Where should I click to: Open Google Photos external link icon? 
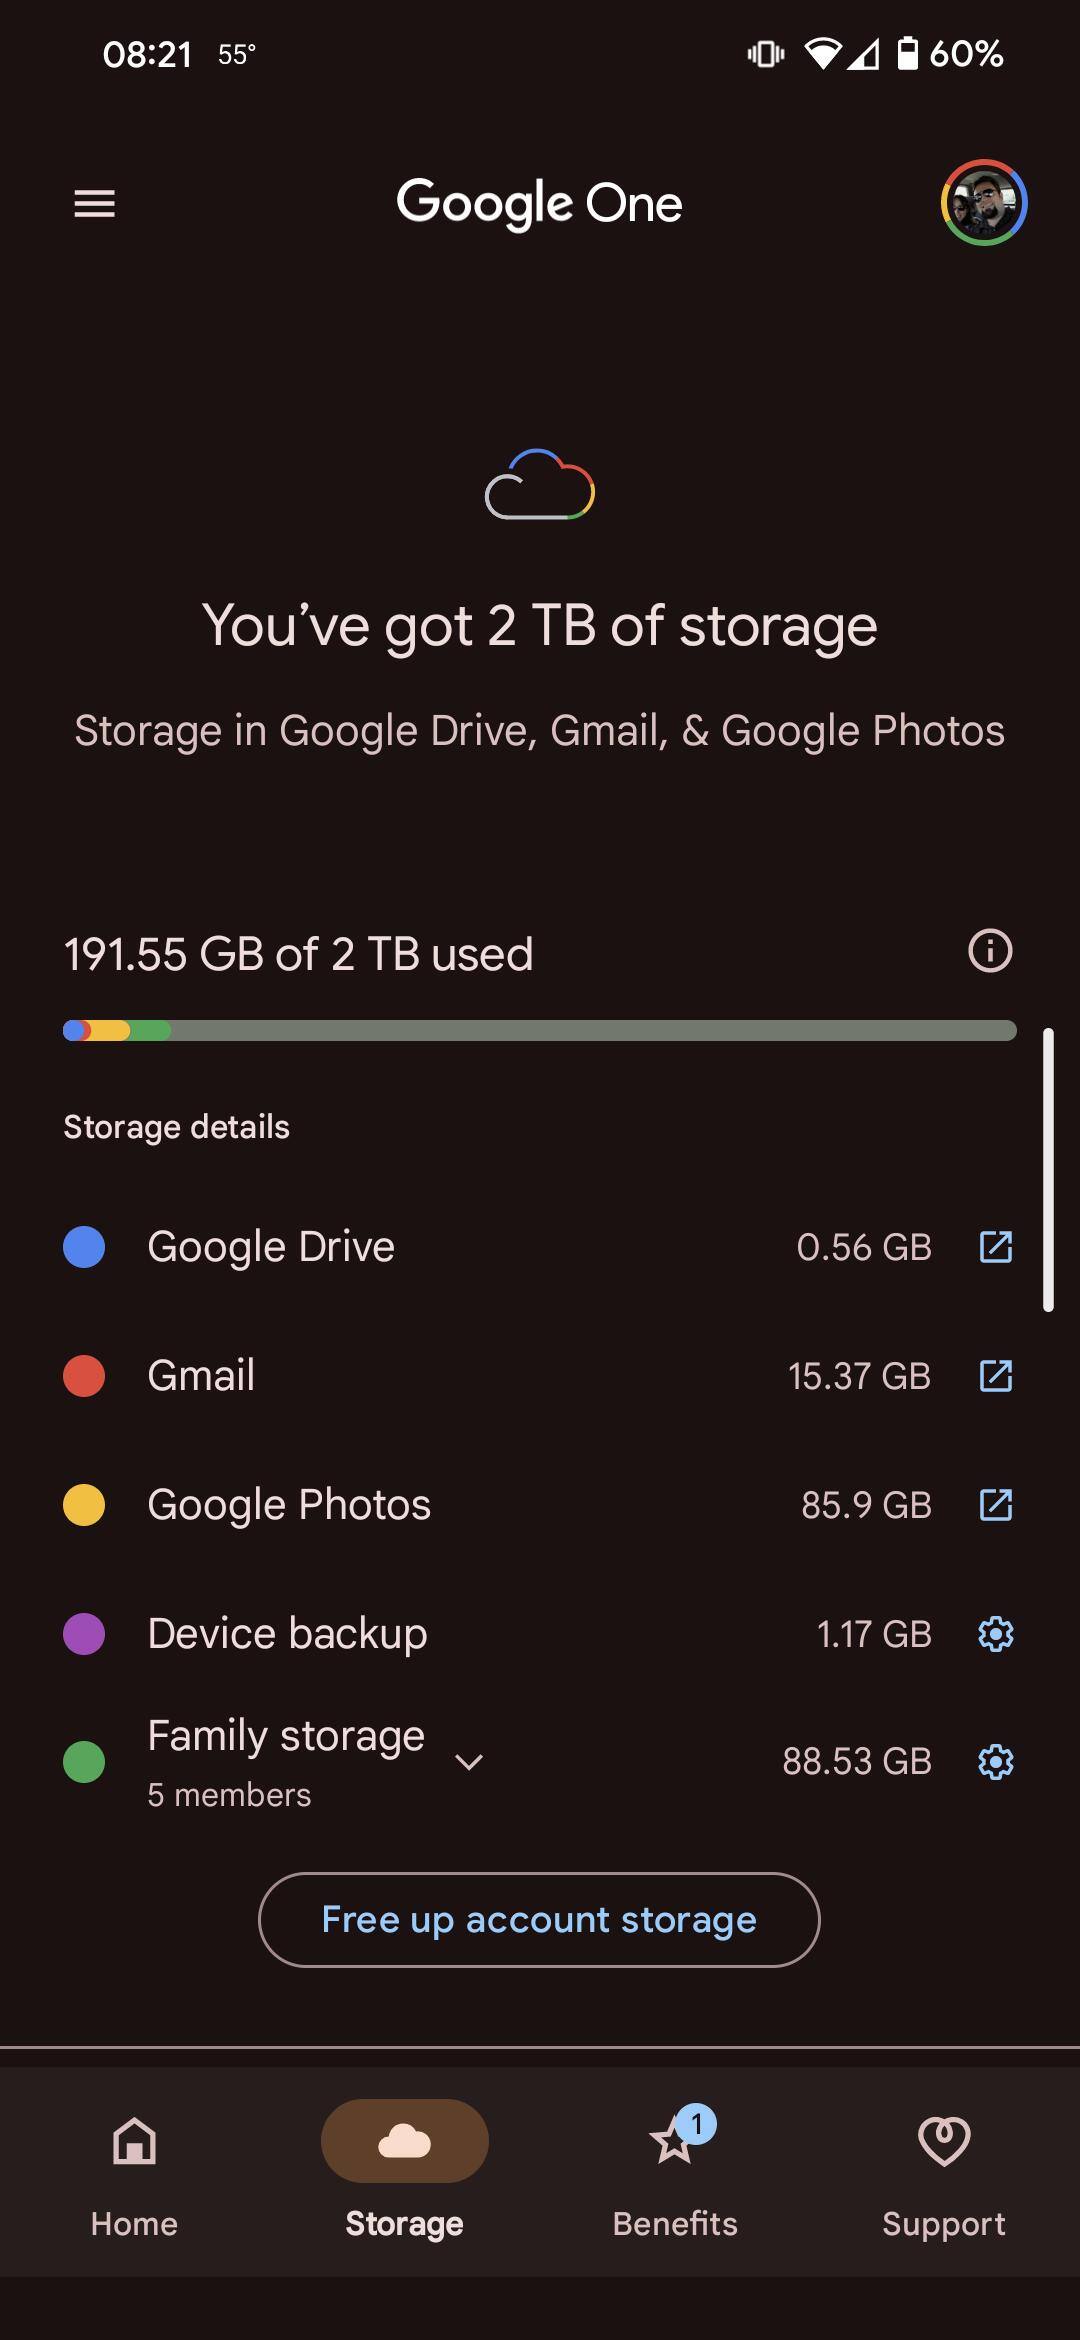(995, 1505)
